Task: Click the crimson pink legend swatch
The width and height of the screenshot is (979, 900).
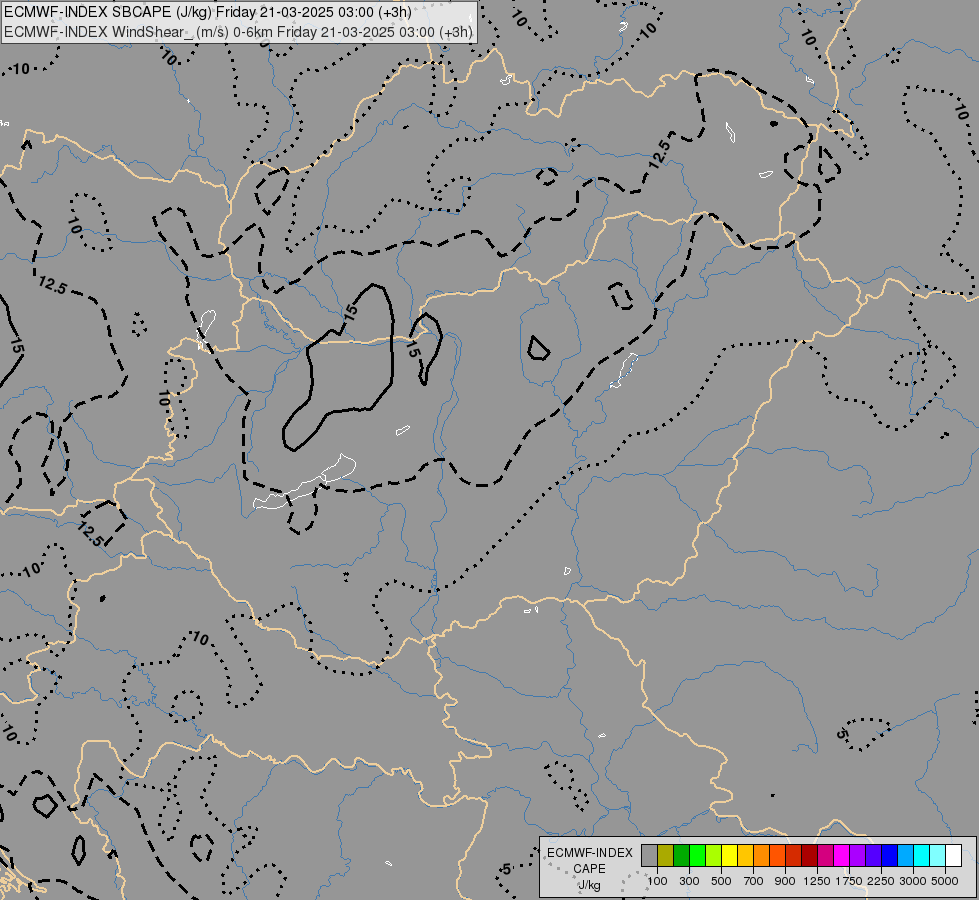Action: click(825, 856)
